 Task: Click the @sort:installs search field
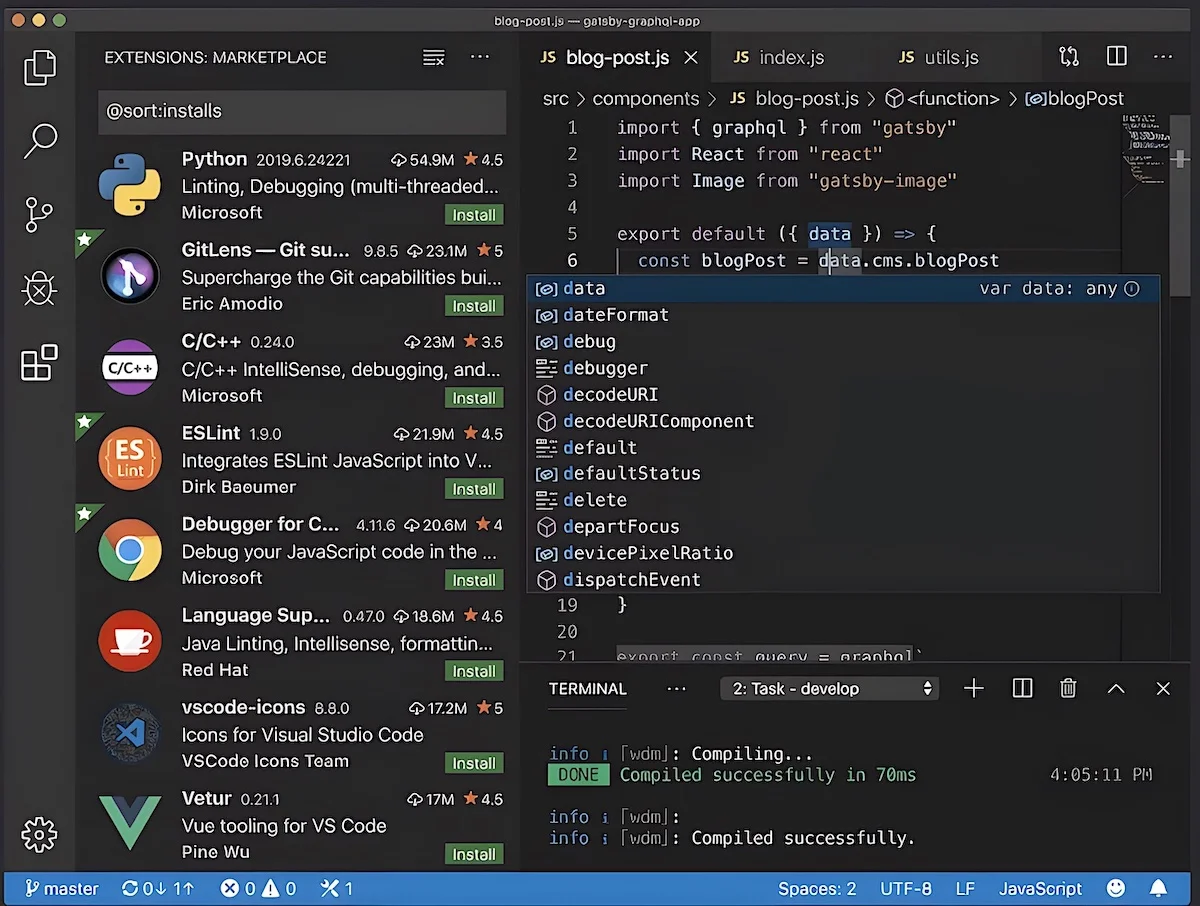pos(302,111)
